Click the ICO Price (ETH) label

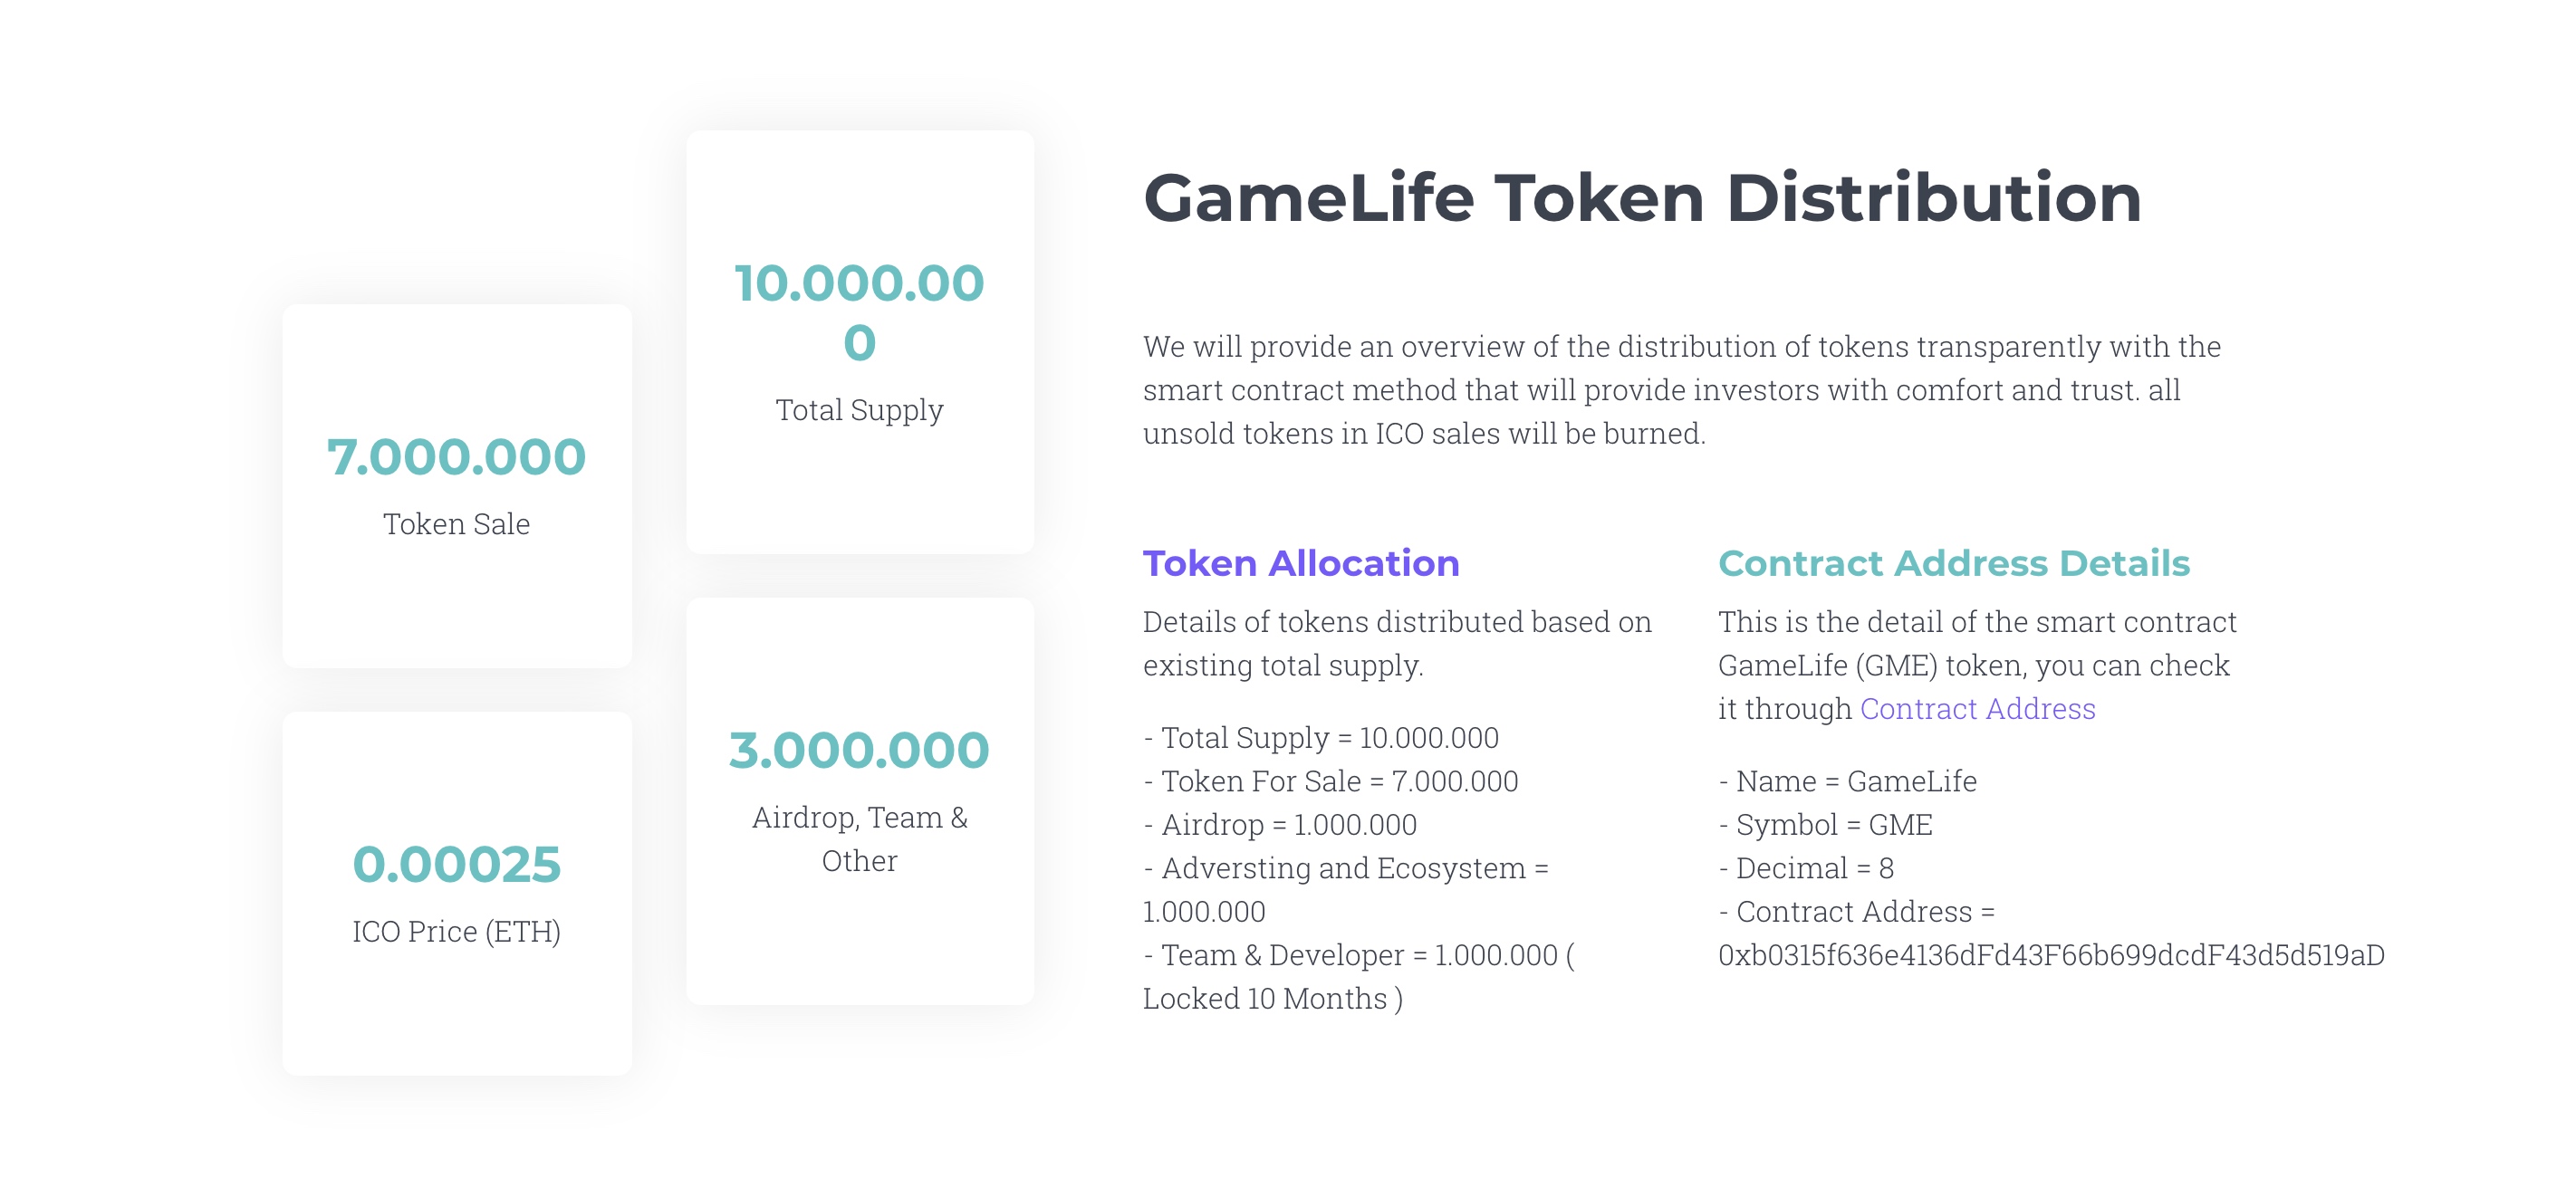coord(457,931)
